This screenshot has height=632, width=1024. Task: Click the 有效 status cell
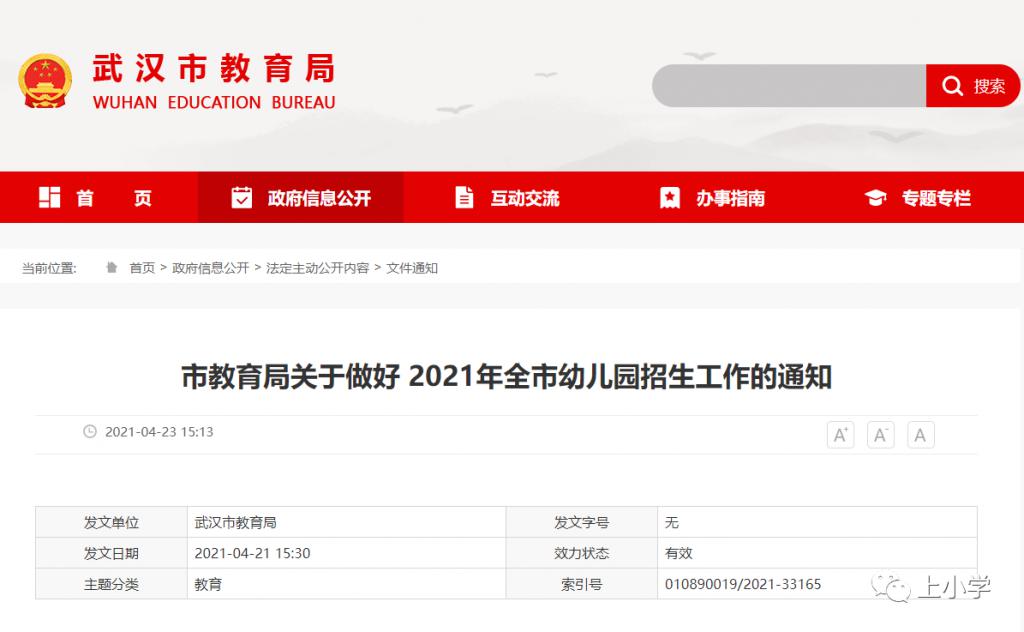point(818,553)
